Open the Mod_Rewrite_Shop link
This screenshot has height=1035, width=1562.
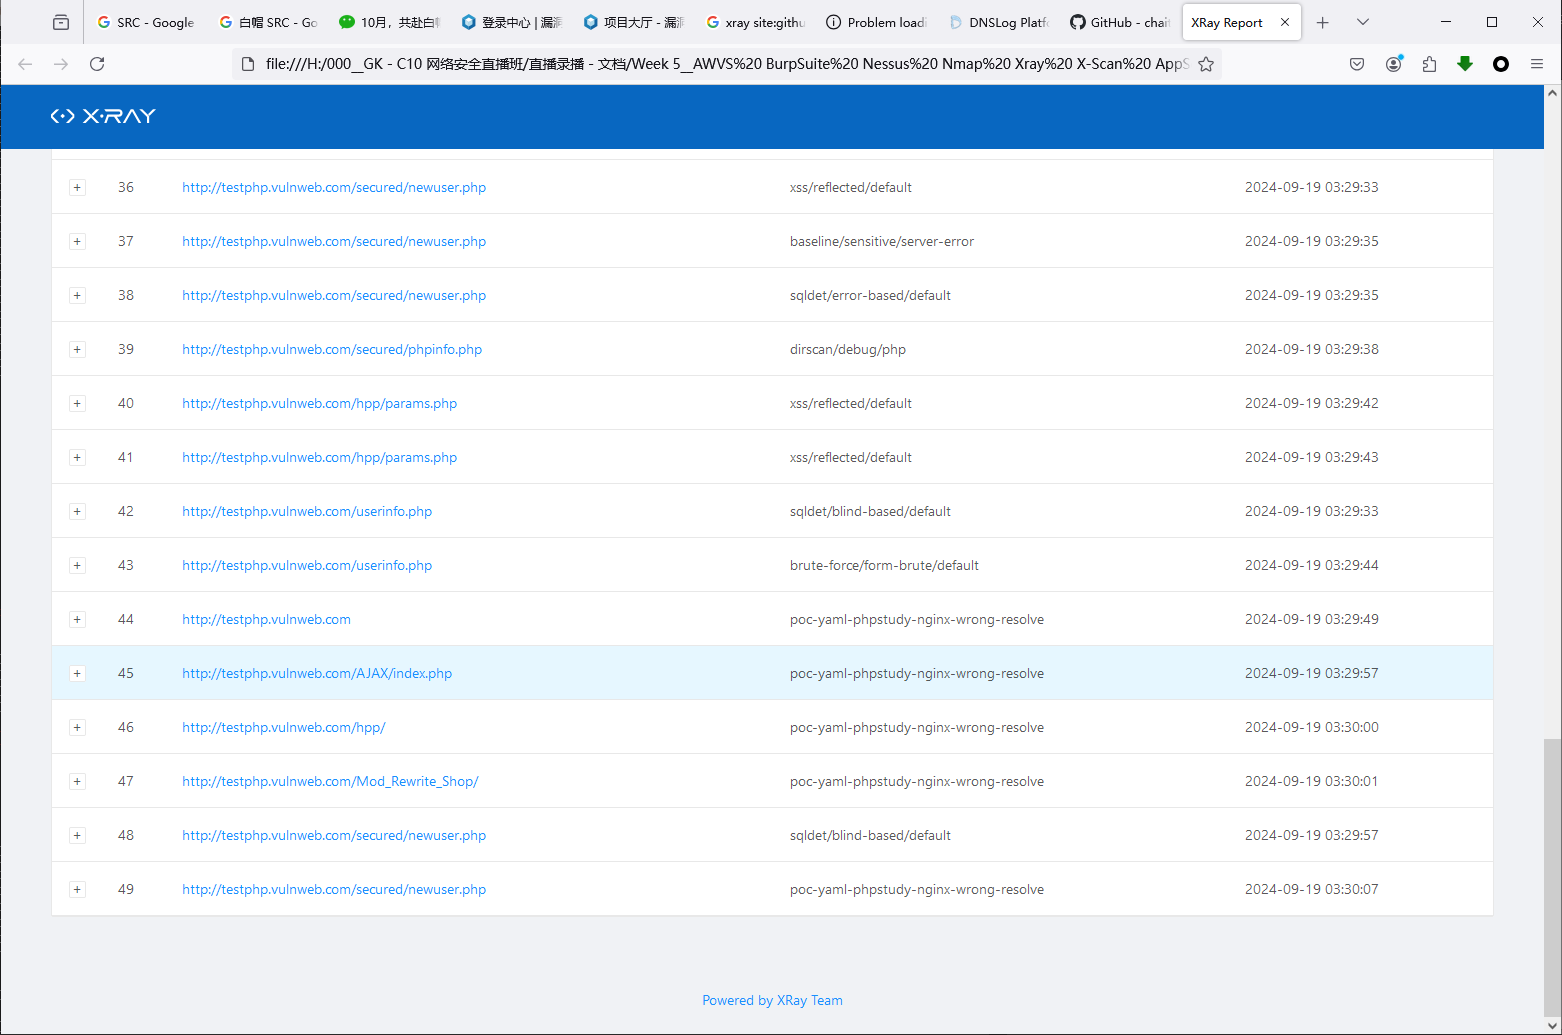pyautogui.click(x=330, y=781)
